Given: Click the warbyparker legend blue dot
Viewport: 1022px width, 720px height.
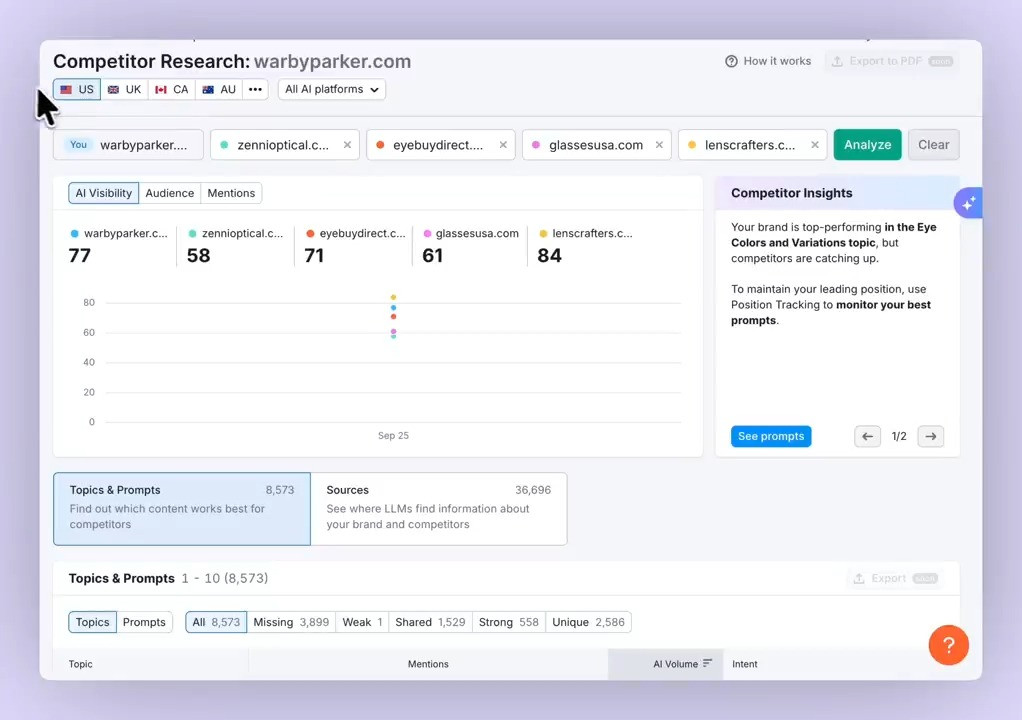Looking at the screenshot, I should (x=74, y=233).
